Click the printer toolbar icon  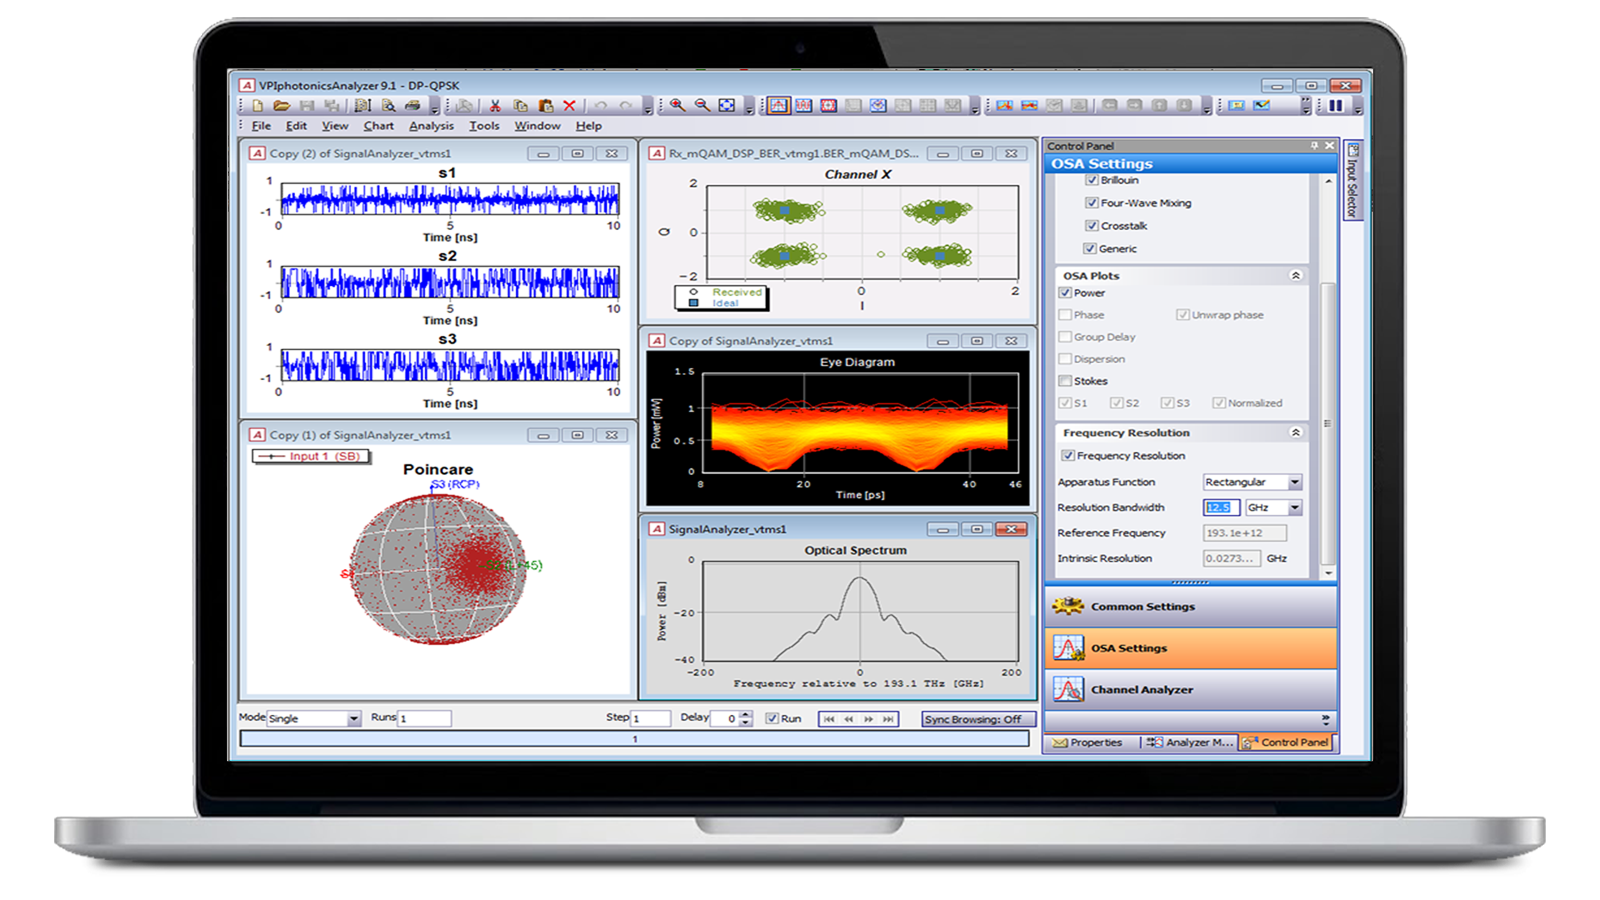(x=412, y=105)
